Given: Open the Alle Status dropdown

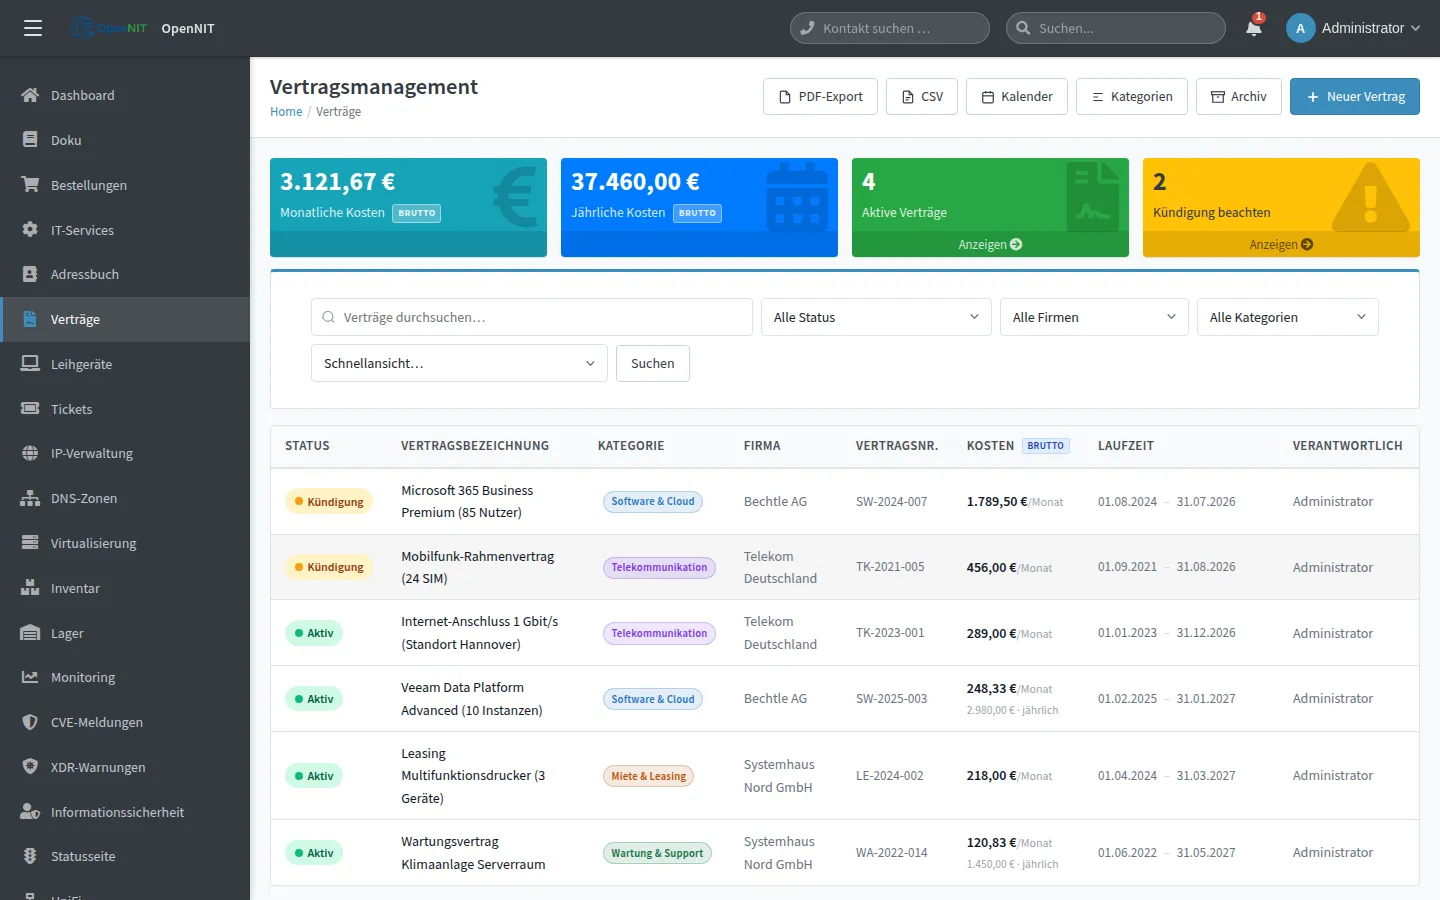Looking at the screenshot, I should [876, 317].
